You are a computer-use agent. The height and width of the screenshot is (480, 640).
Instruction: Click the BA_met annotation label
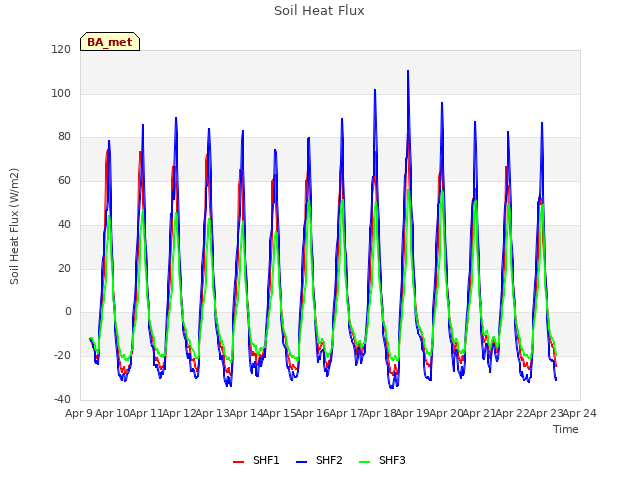pyautogui.click(x=110, y=42)
